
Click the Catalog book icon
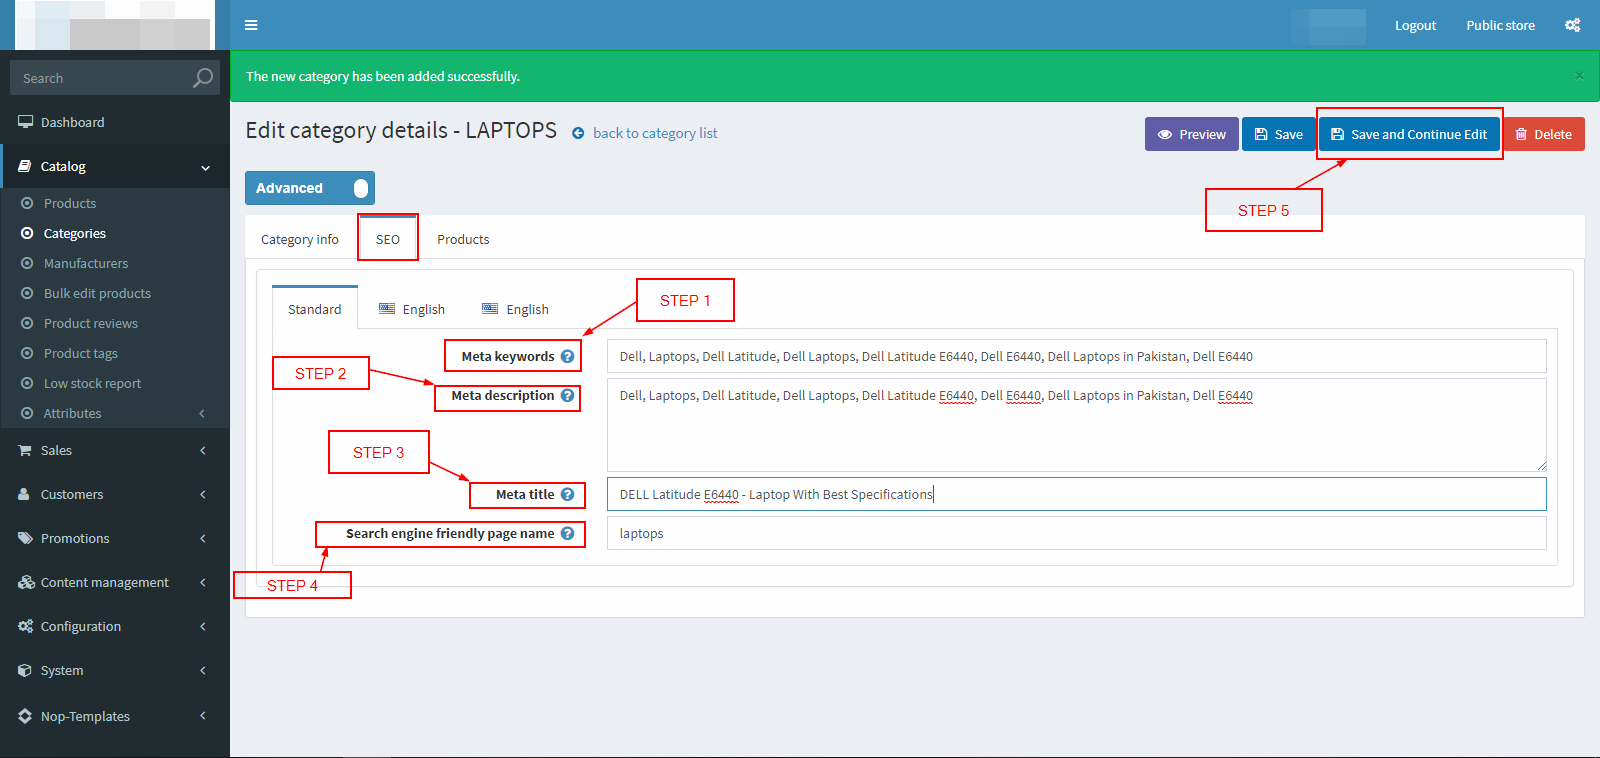point(25,166)
